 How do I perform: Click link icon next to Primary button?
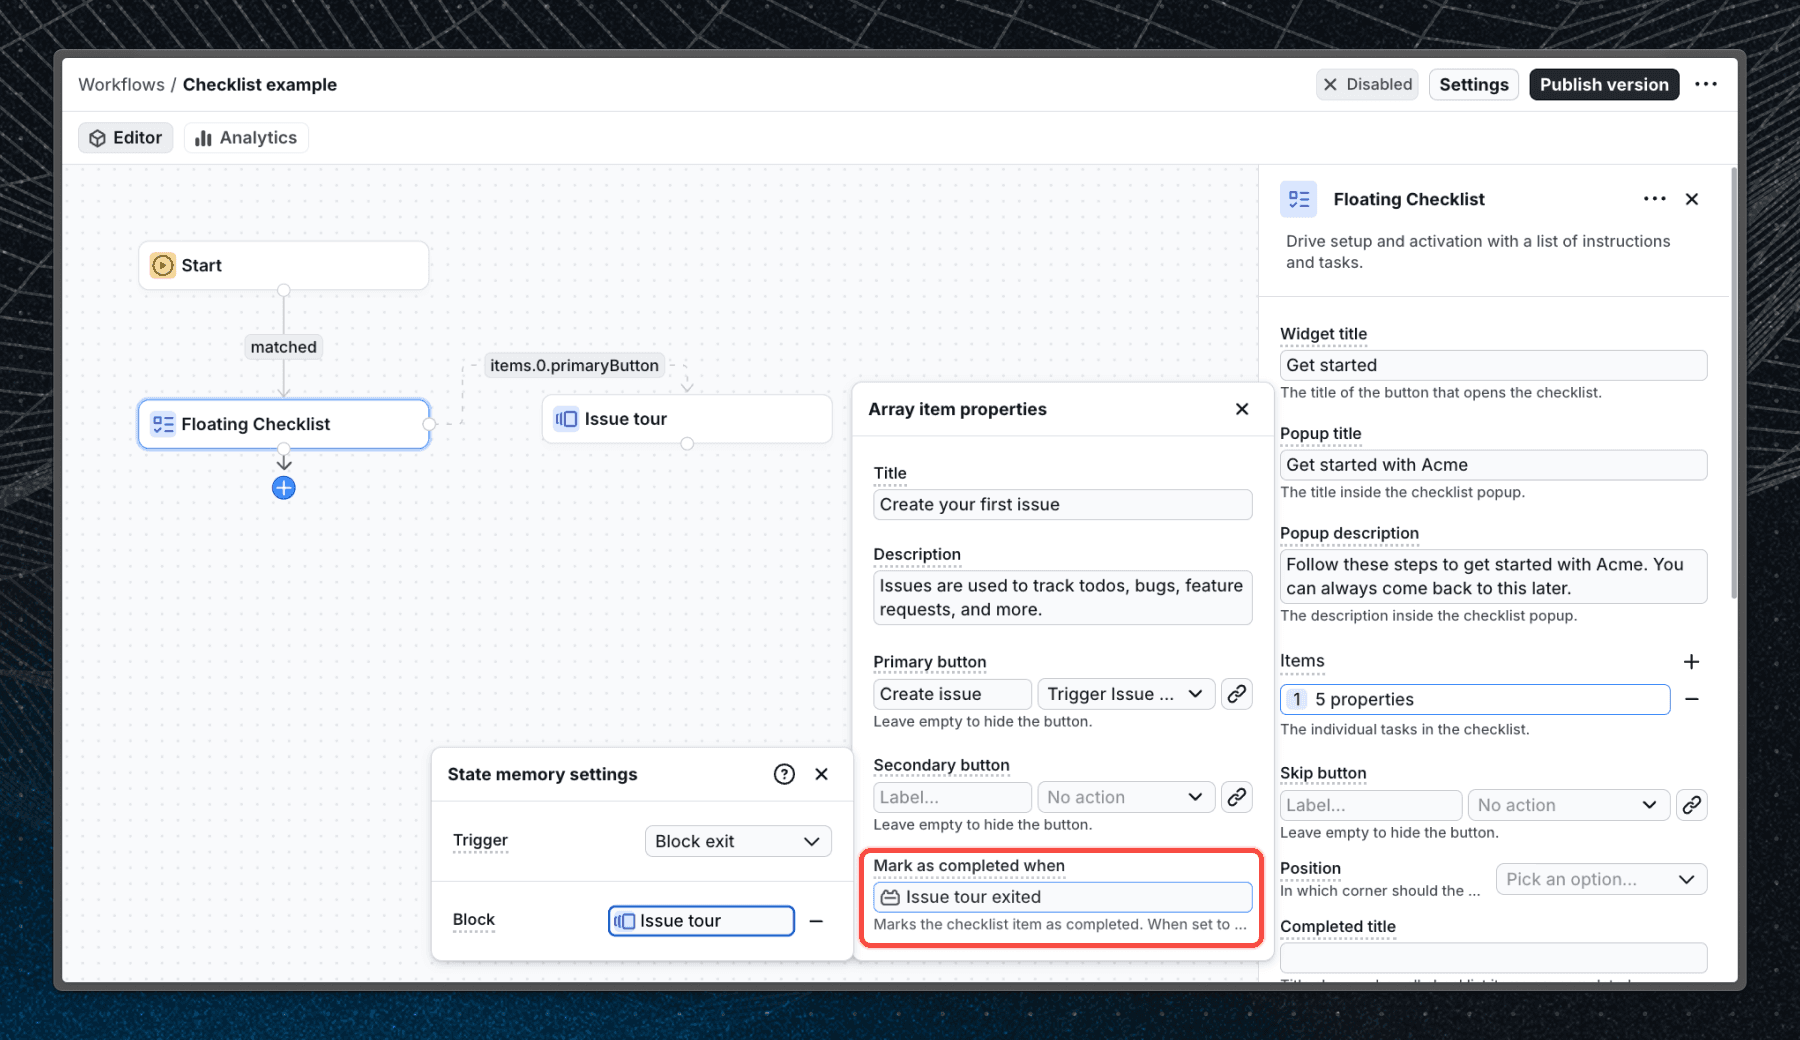(1237, 694)
